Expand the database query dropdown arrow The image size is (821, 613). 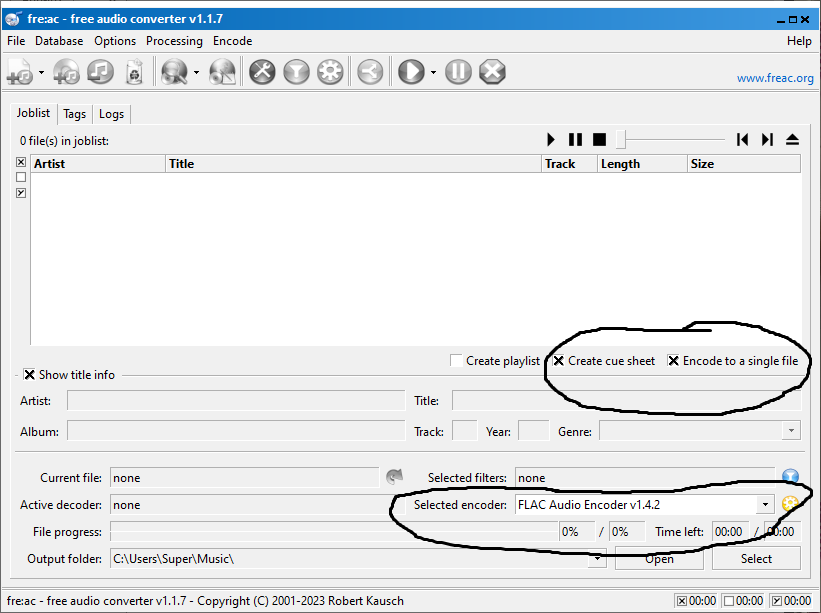pyautogui.click(x=196, y=72)
